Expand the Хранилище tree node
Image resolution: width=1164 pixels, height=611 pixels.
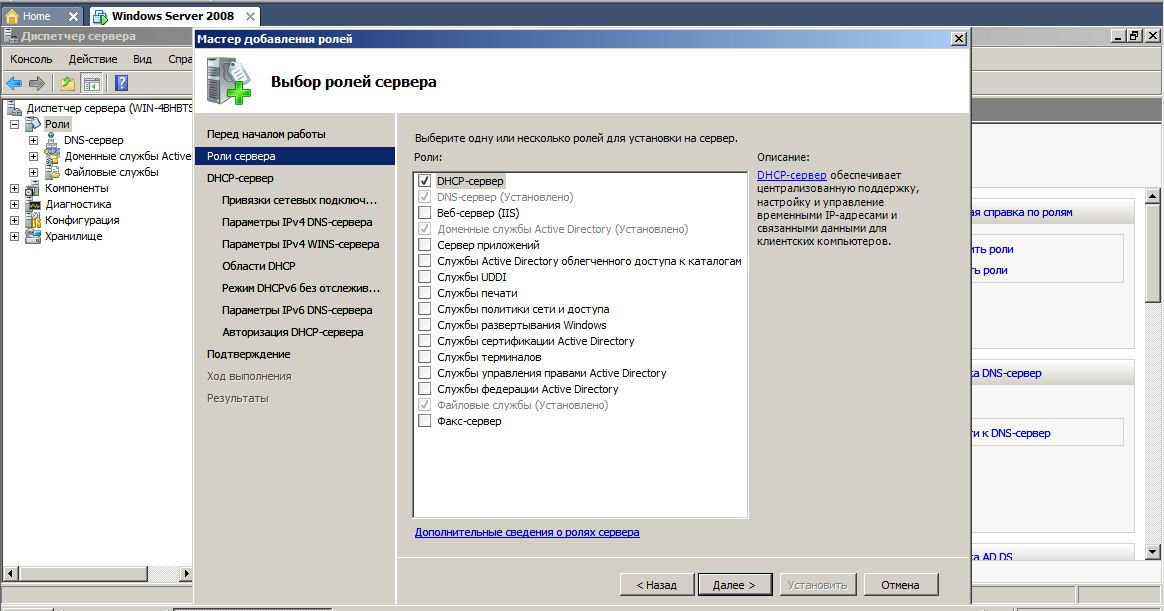(x=14, y=236)
